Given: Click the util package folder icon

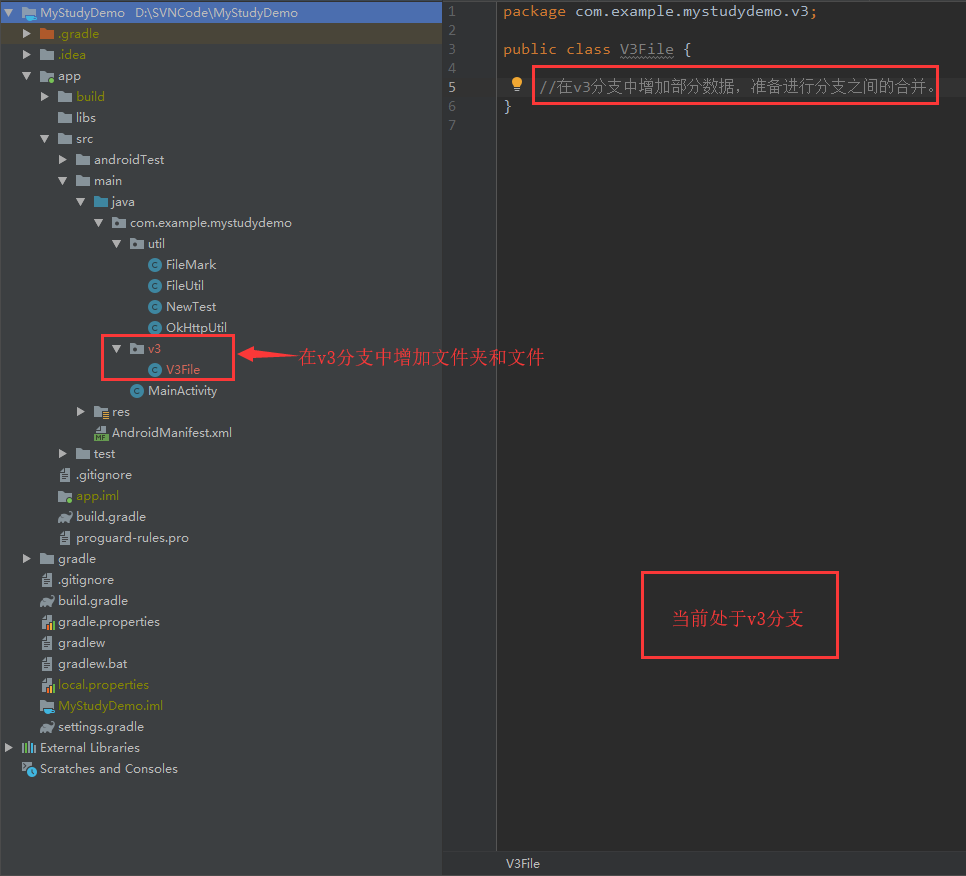Looking at the screenshot, I should click(x=137, y=244).
